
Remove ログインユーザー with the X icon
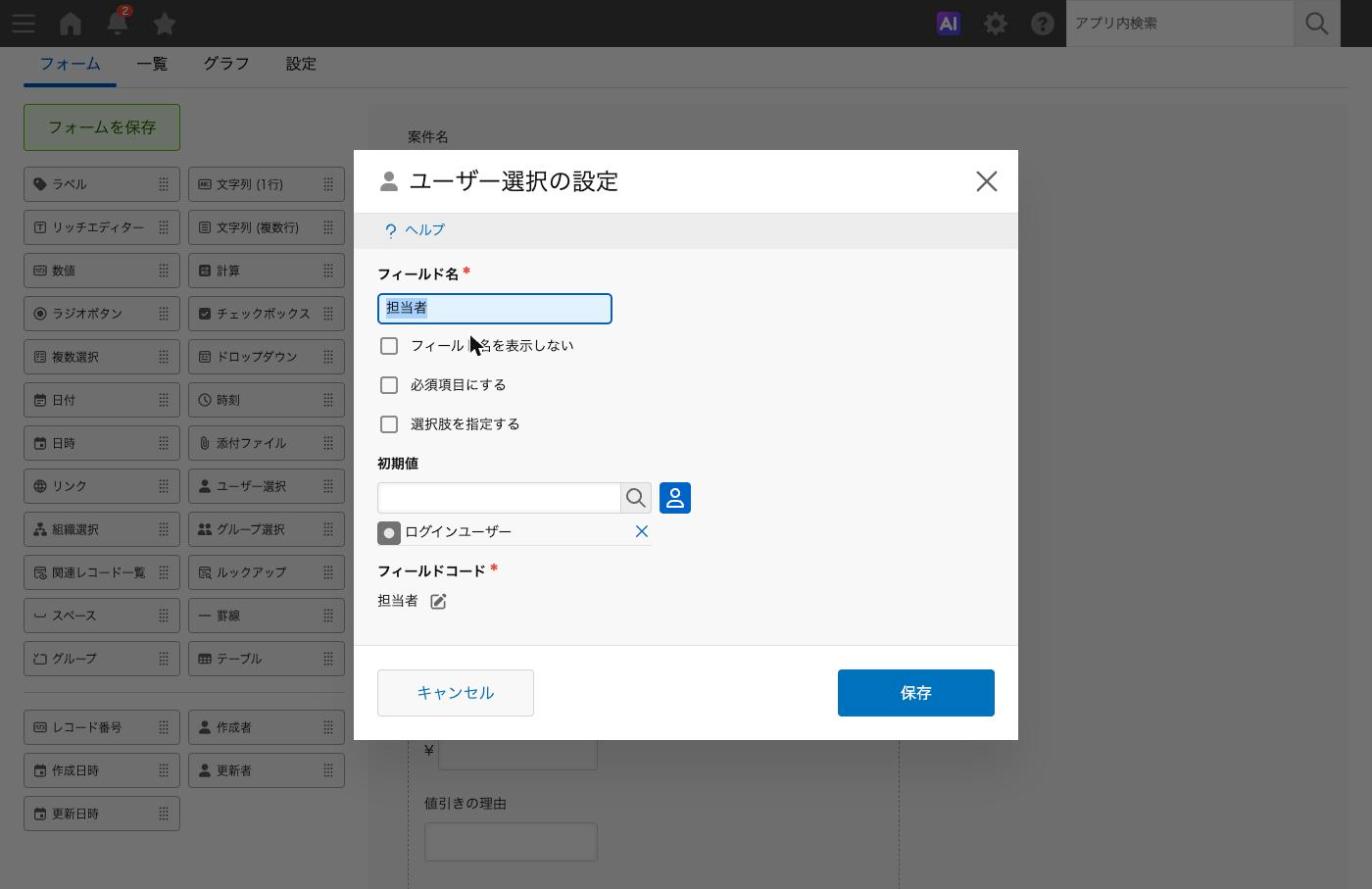coord(642,531)
